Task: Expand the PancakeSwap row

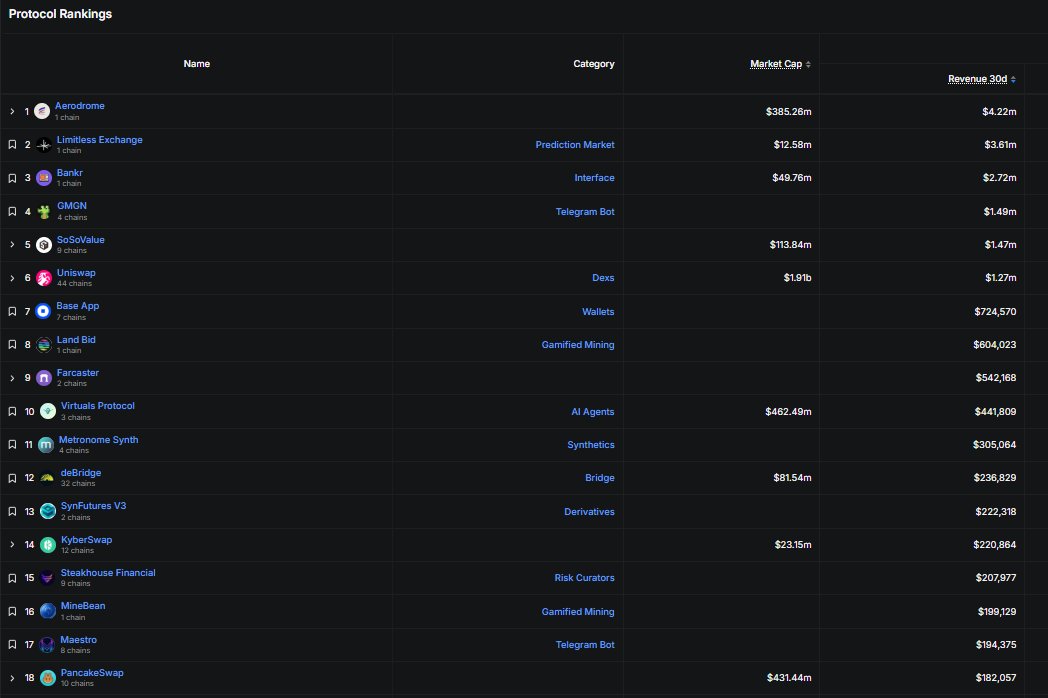Action: pos(12,678)
